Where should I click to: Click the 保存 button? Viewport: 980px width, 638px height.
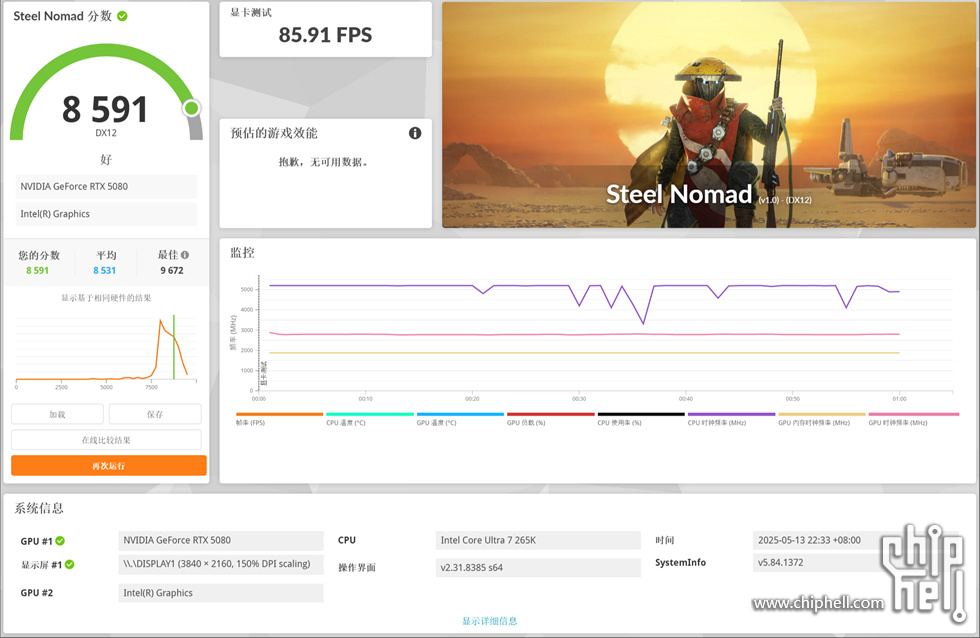coord(155,414)
